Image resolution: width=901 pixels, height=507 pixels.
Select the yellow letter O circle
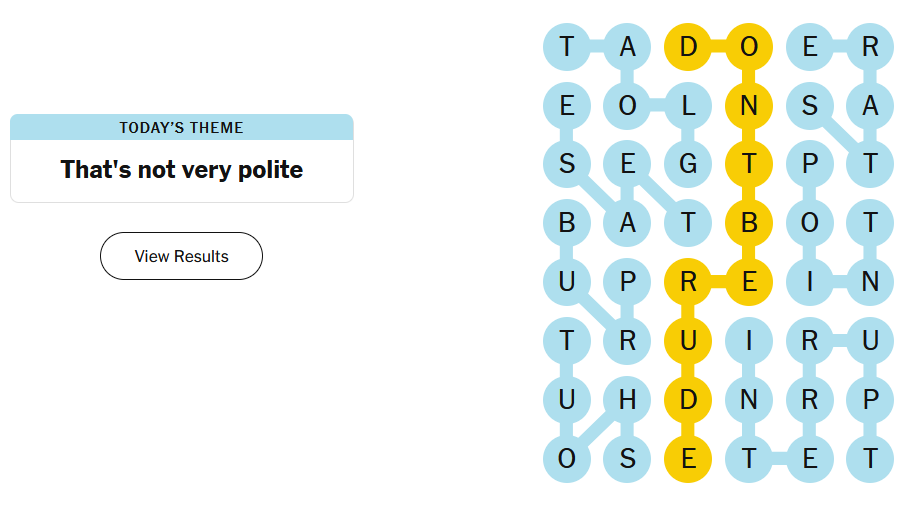coord(749,47)
